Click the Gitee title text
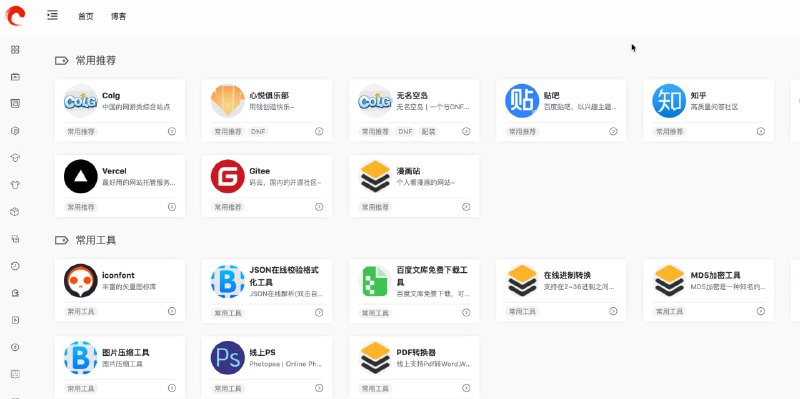The image size is (800, 399). click(x=260, y=171)
